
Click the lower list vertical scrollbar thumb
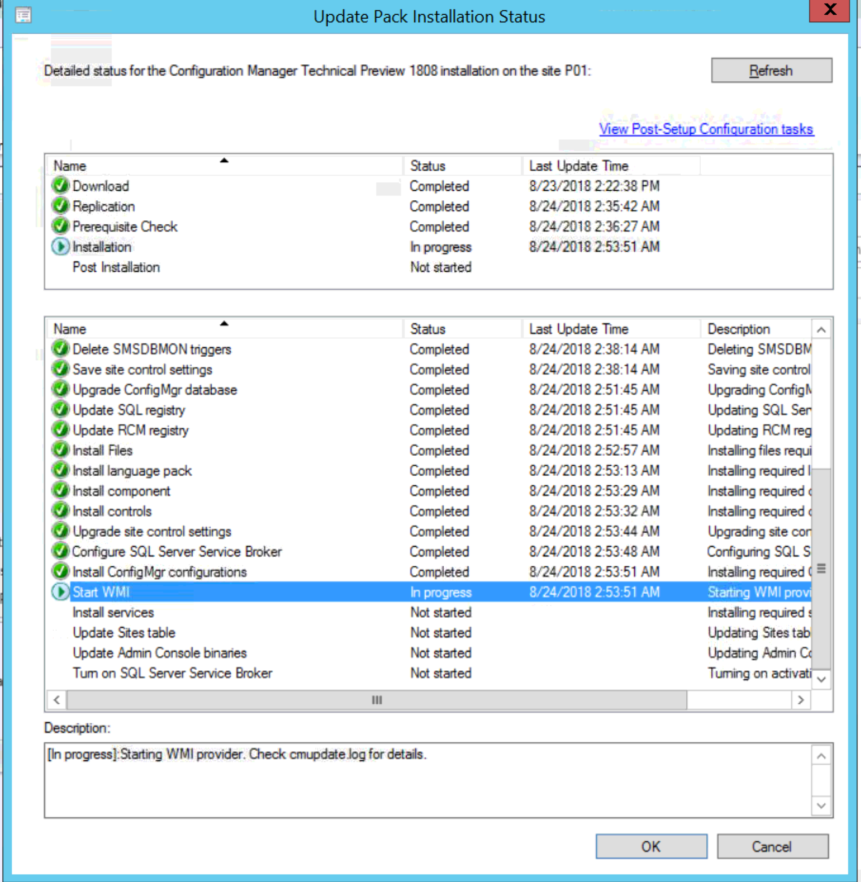click(x=821, y=569)
